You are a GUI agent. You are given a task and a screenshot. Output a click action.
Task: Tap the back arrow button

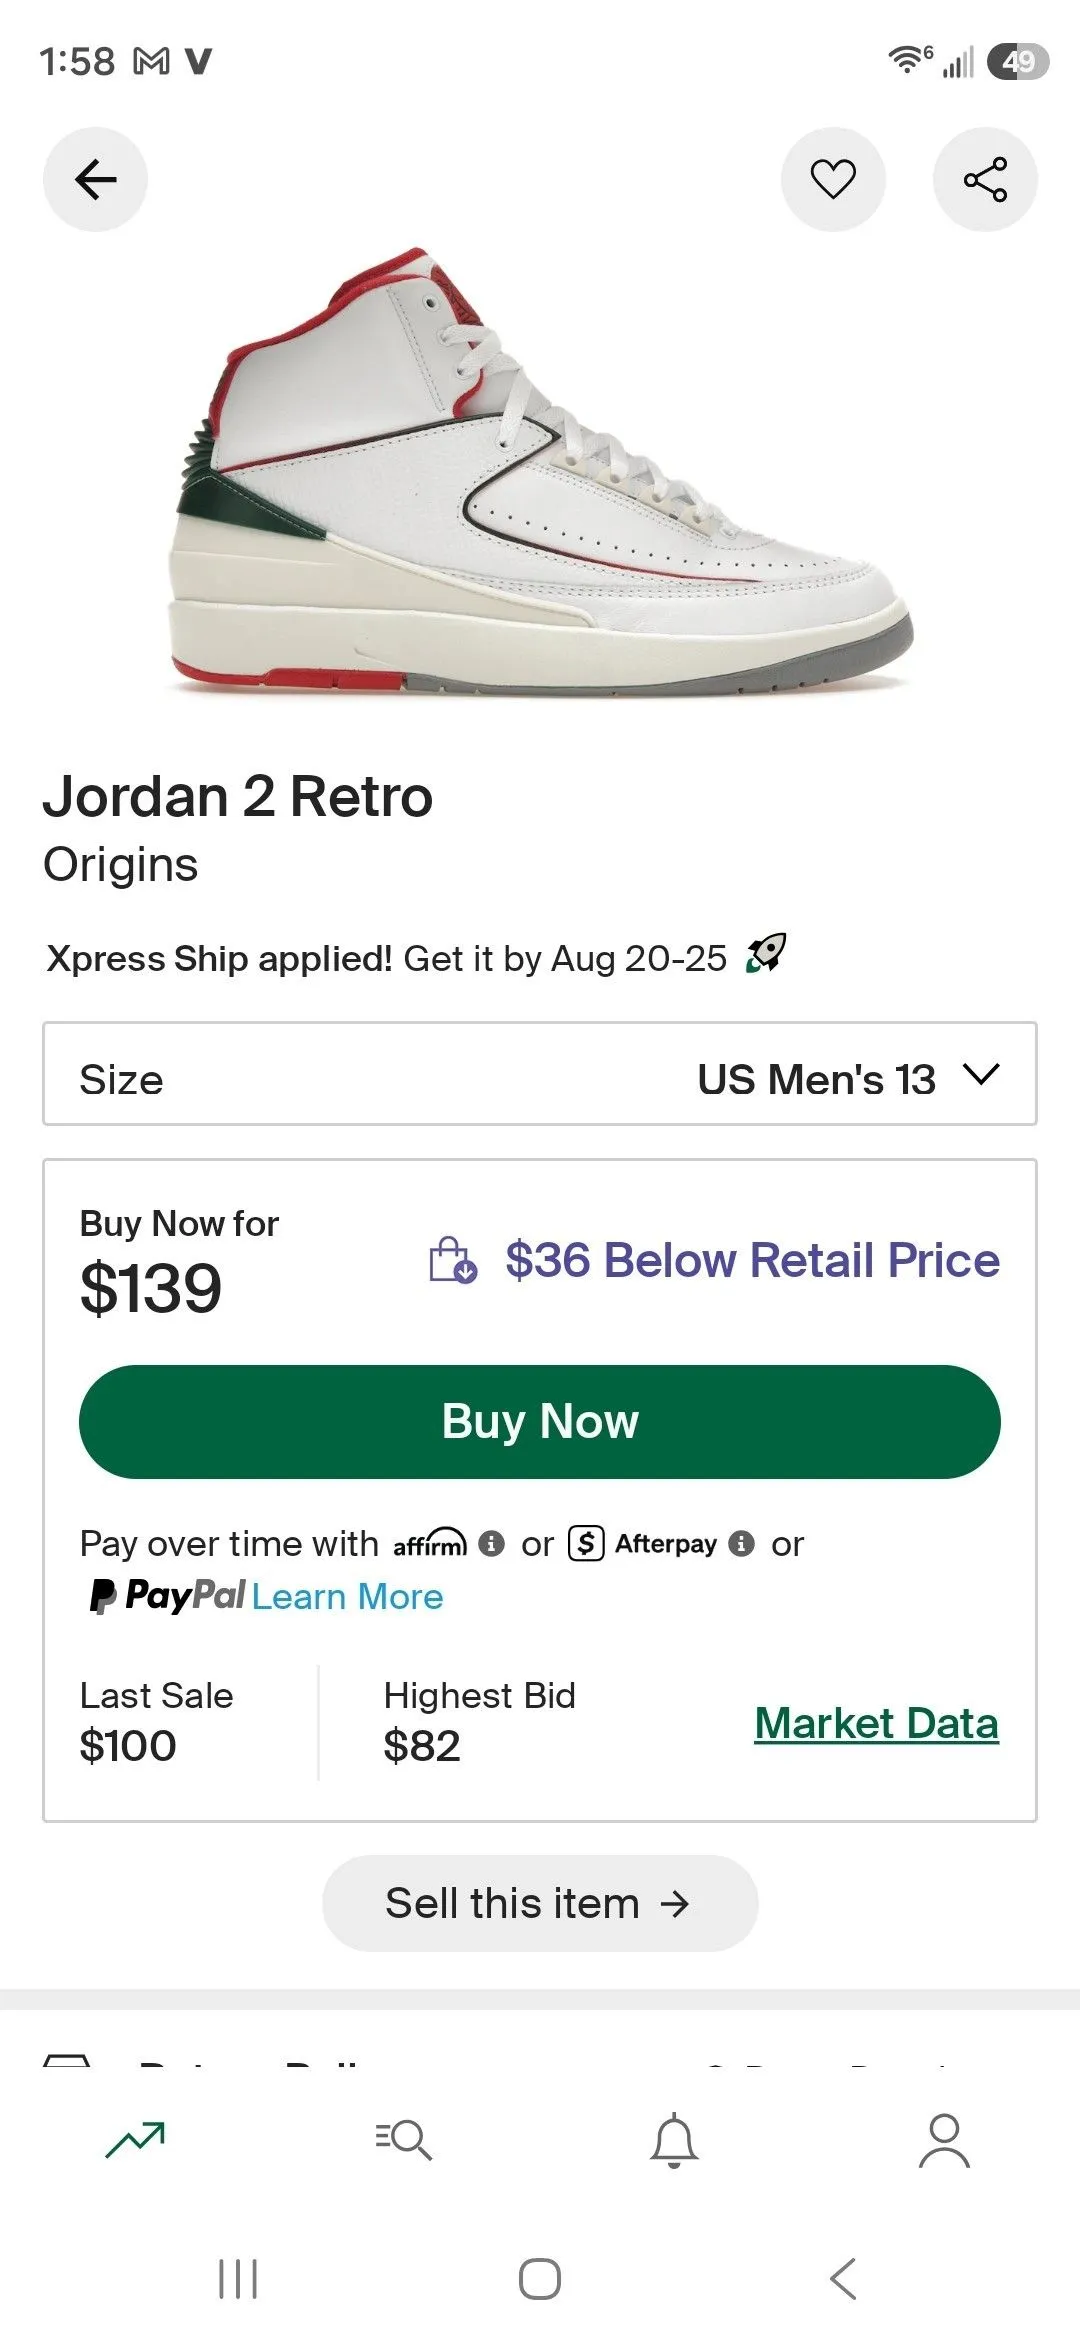click(95, 180)
